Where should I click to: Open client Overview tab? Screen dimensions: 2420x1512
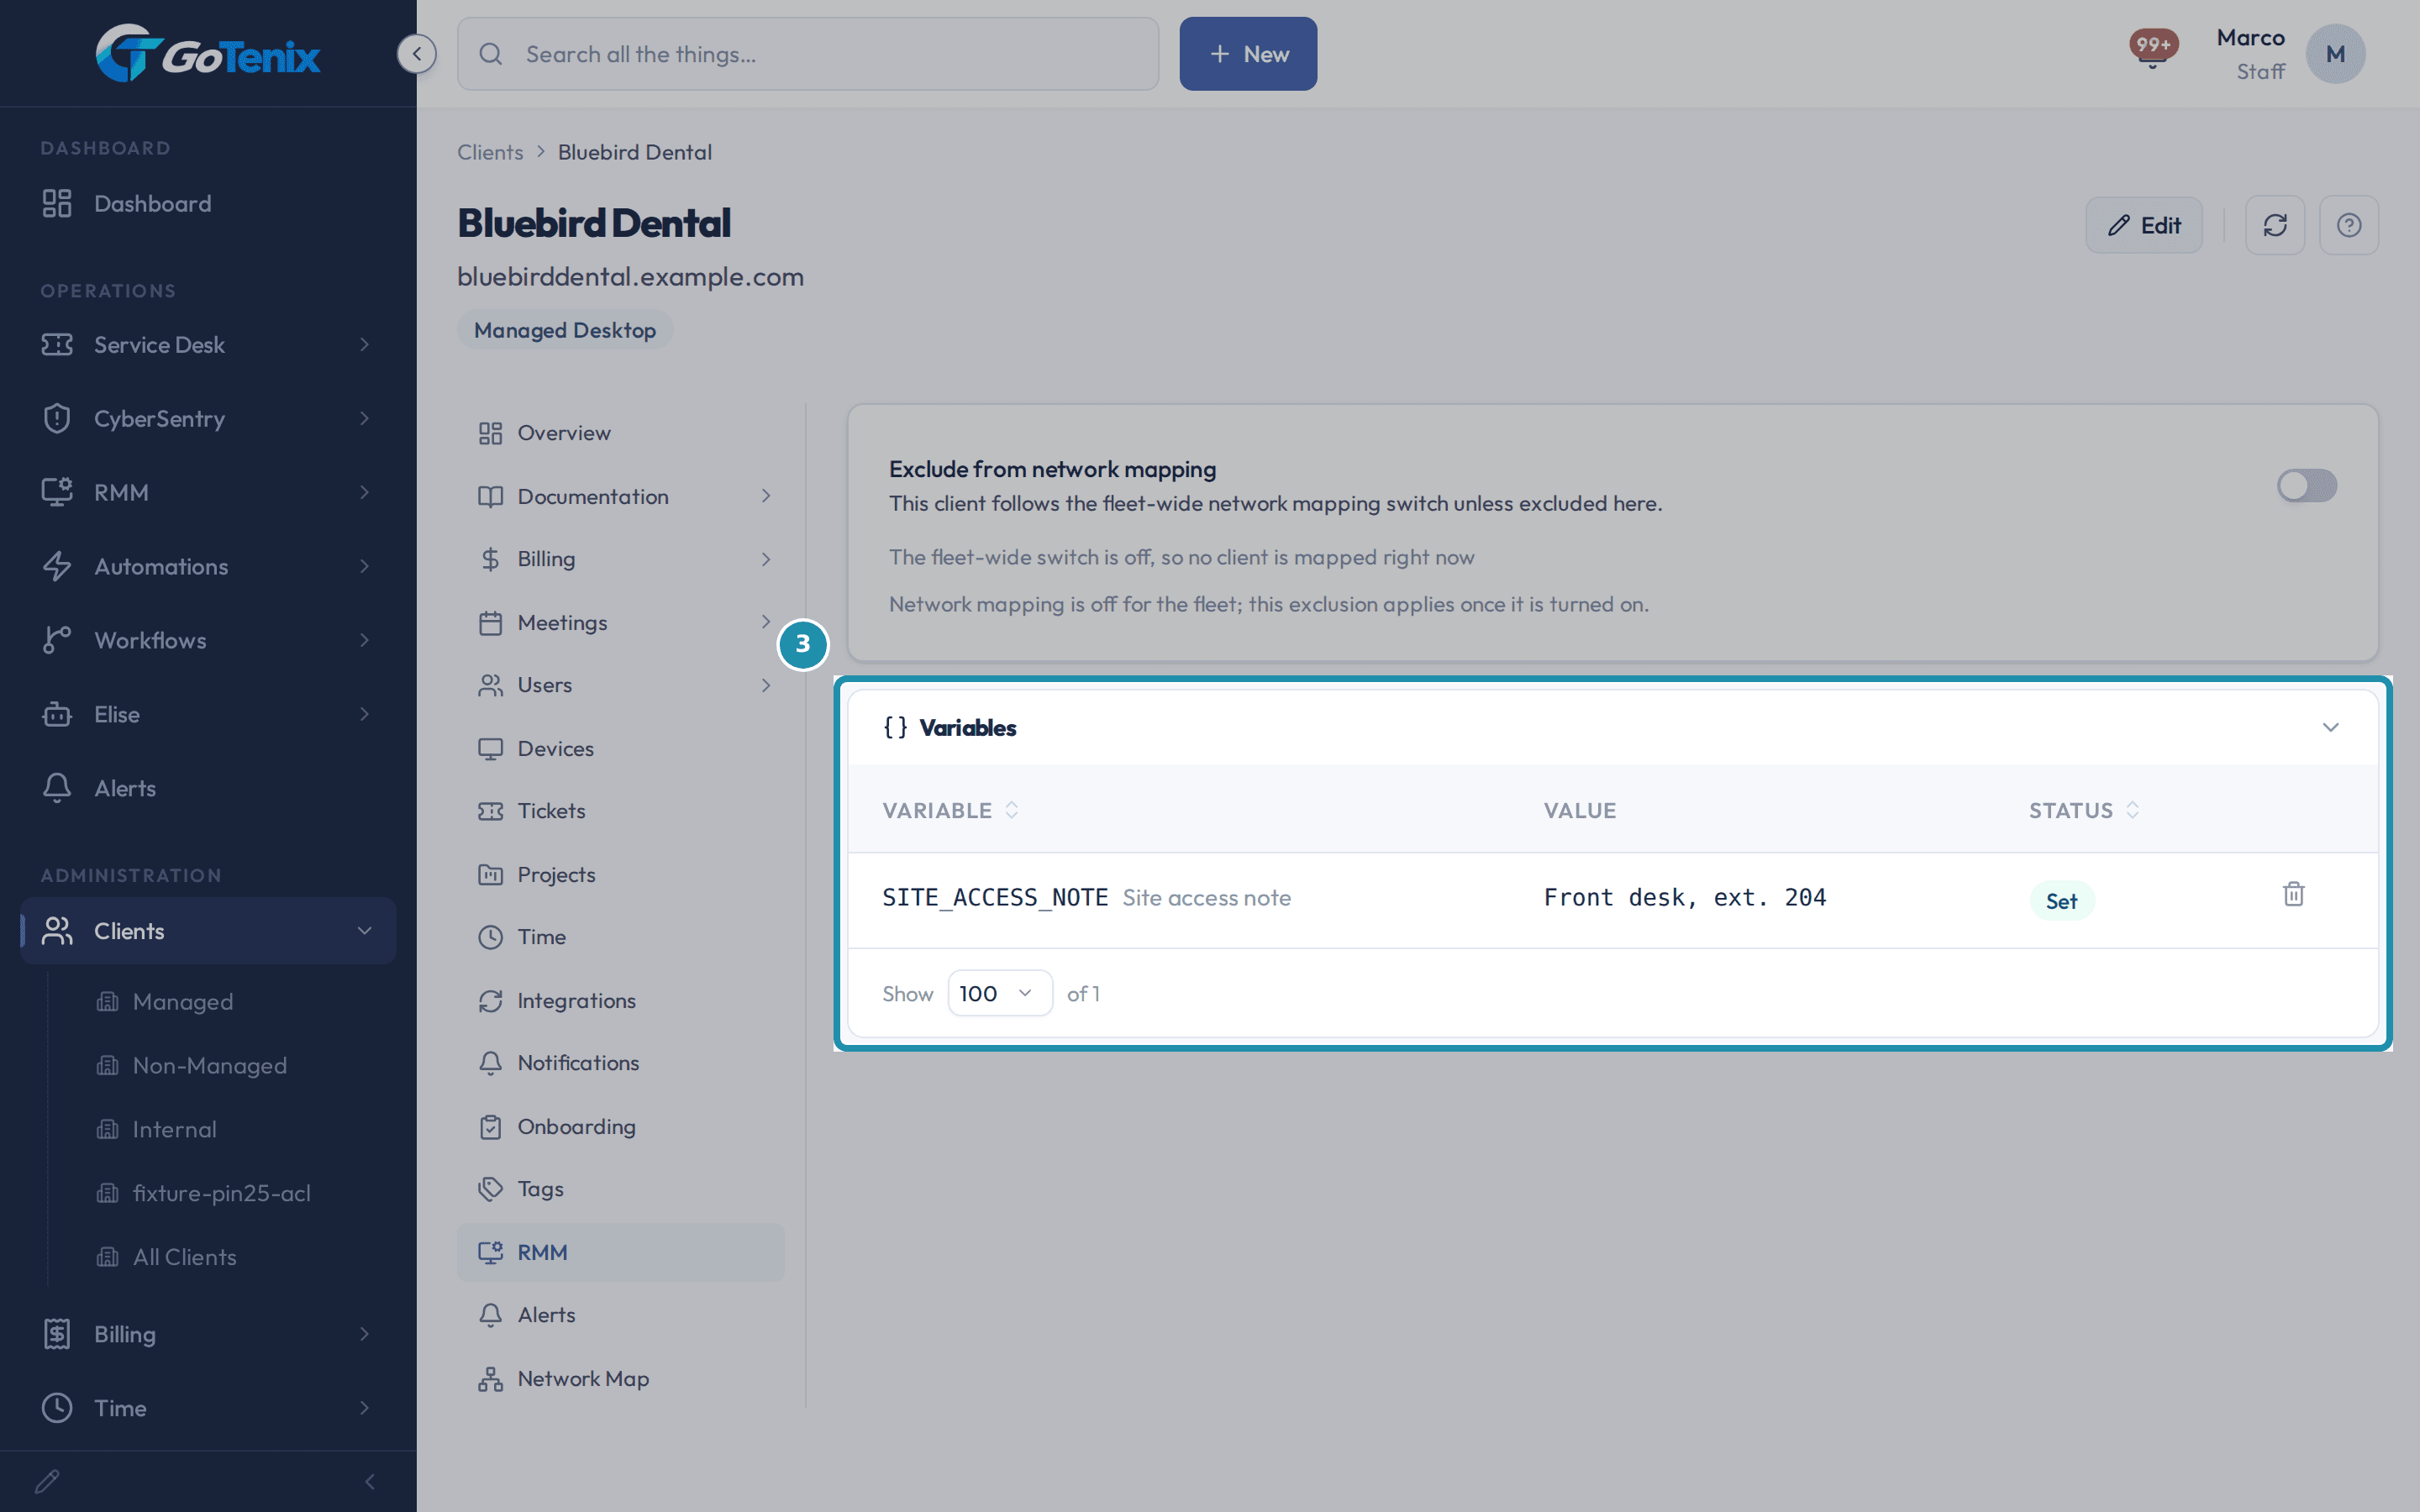tap(620, 433)
